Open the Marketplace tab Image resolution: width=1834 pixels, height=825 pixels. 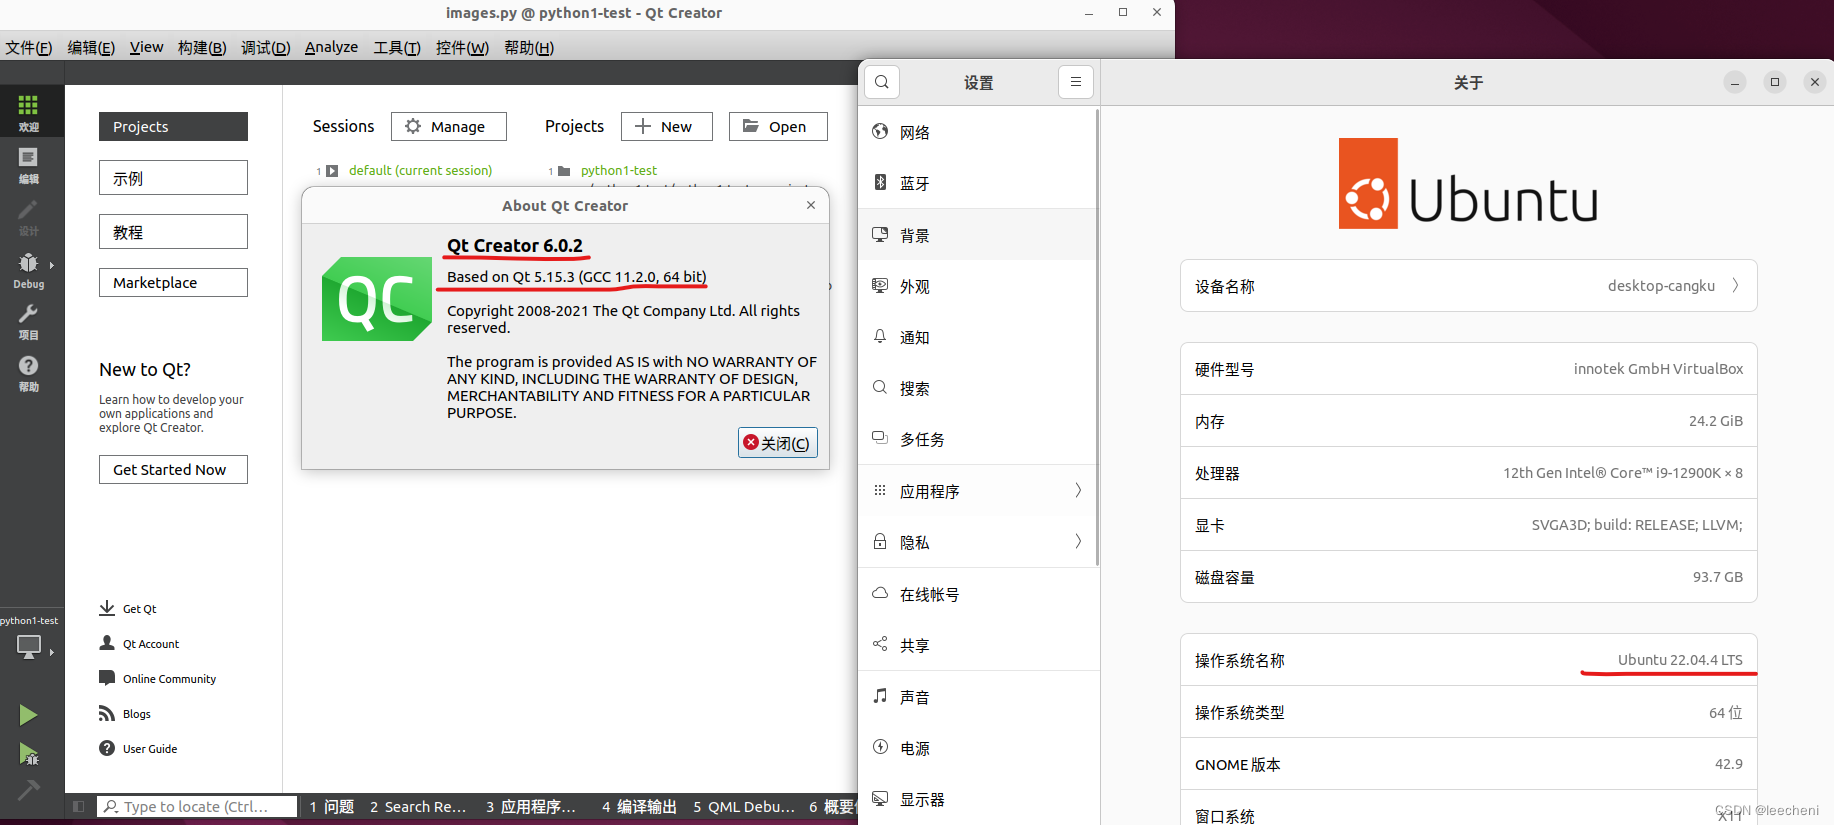173,282
